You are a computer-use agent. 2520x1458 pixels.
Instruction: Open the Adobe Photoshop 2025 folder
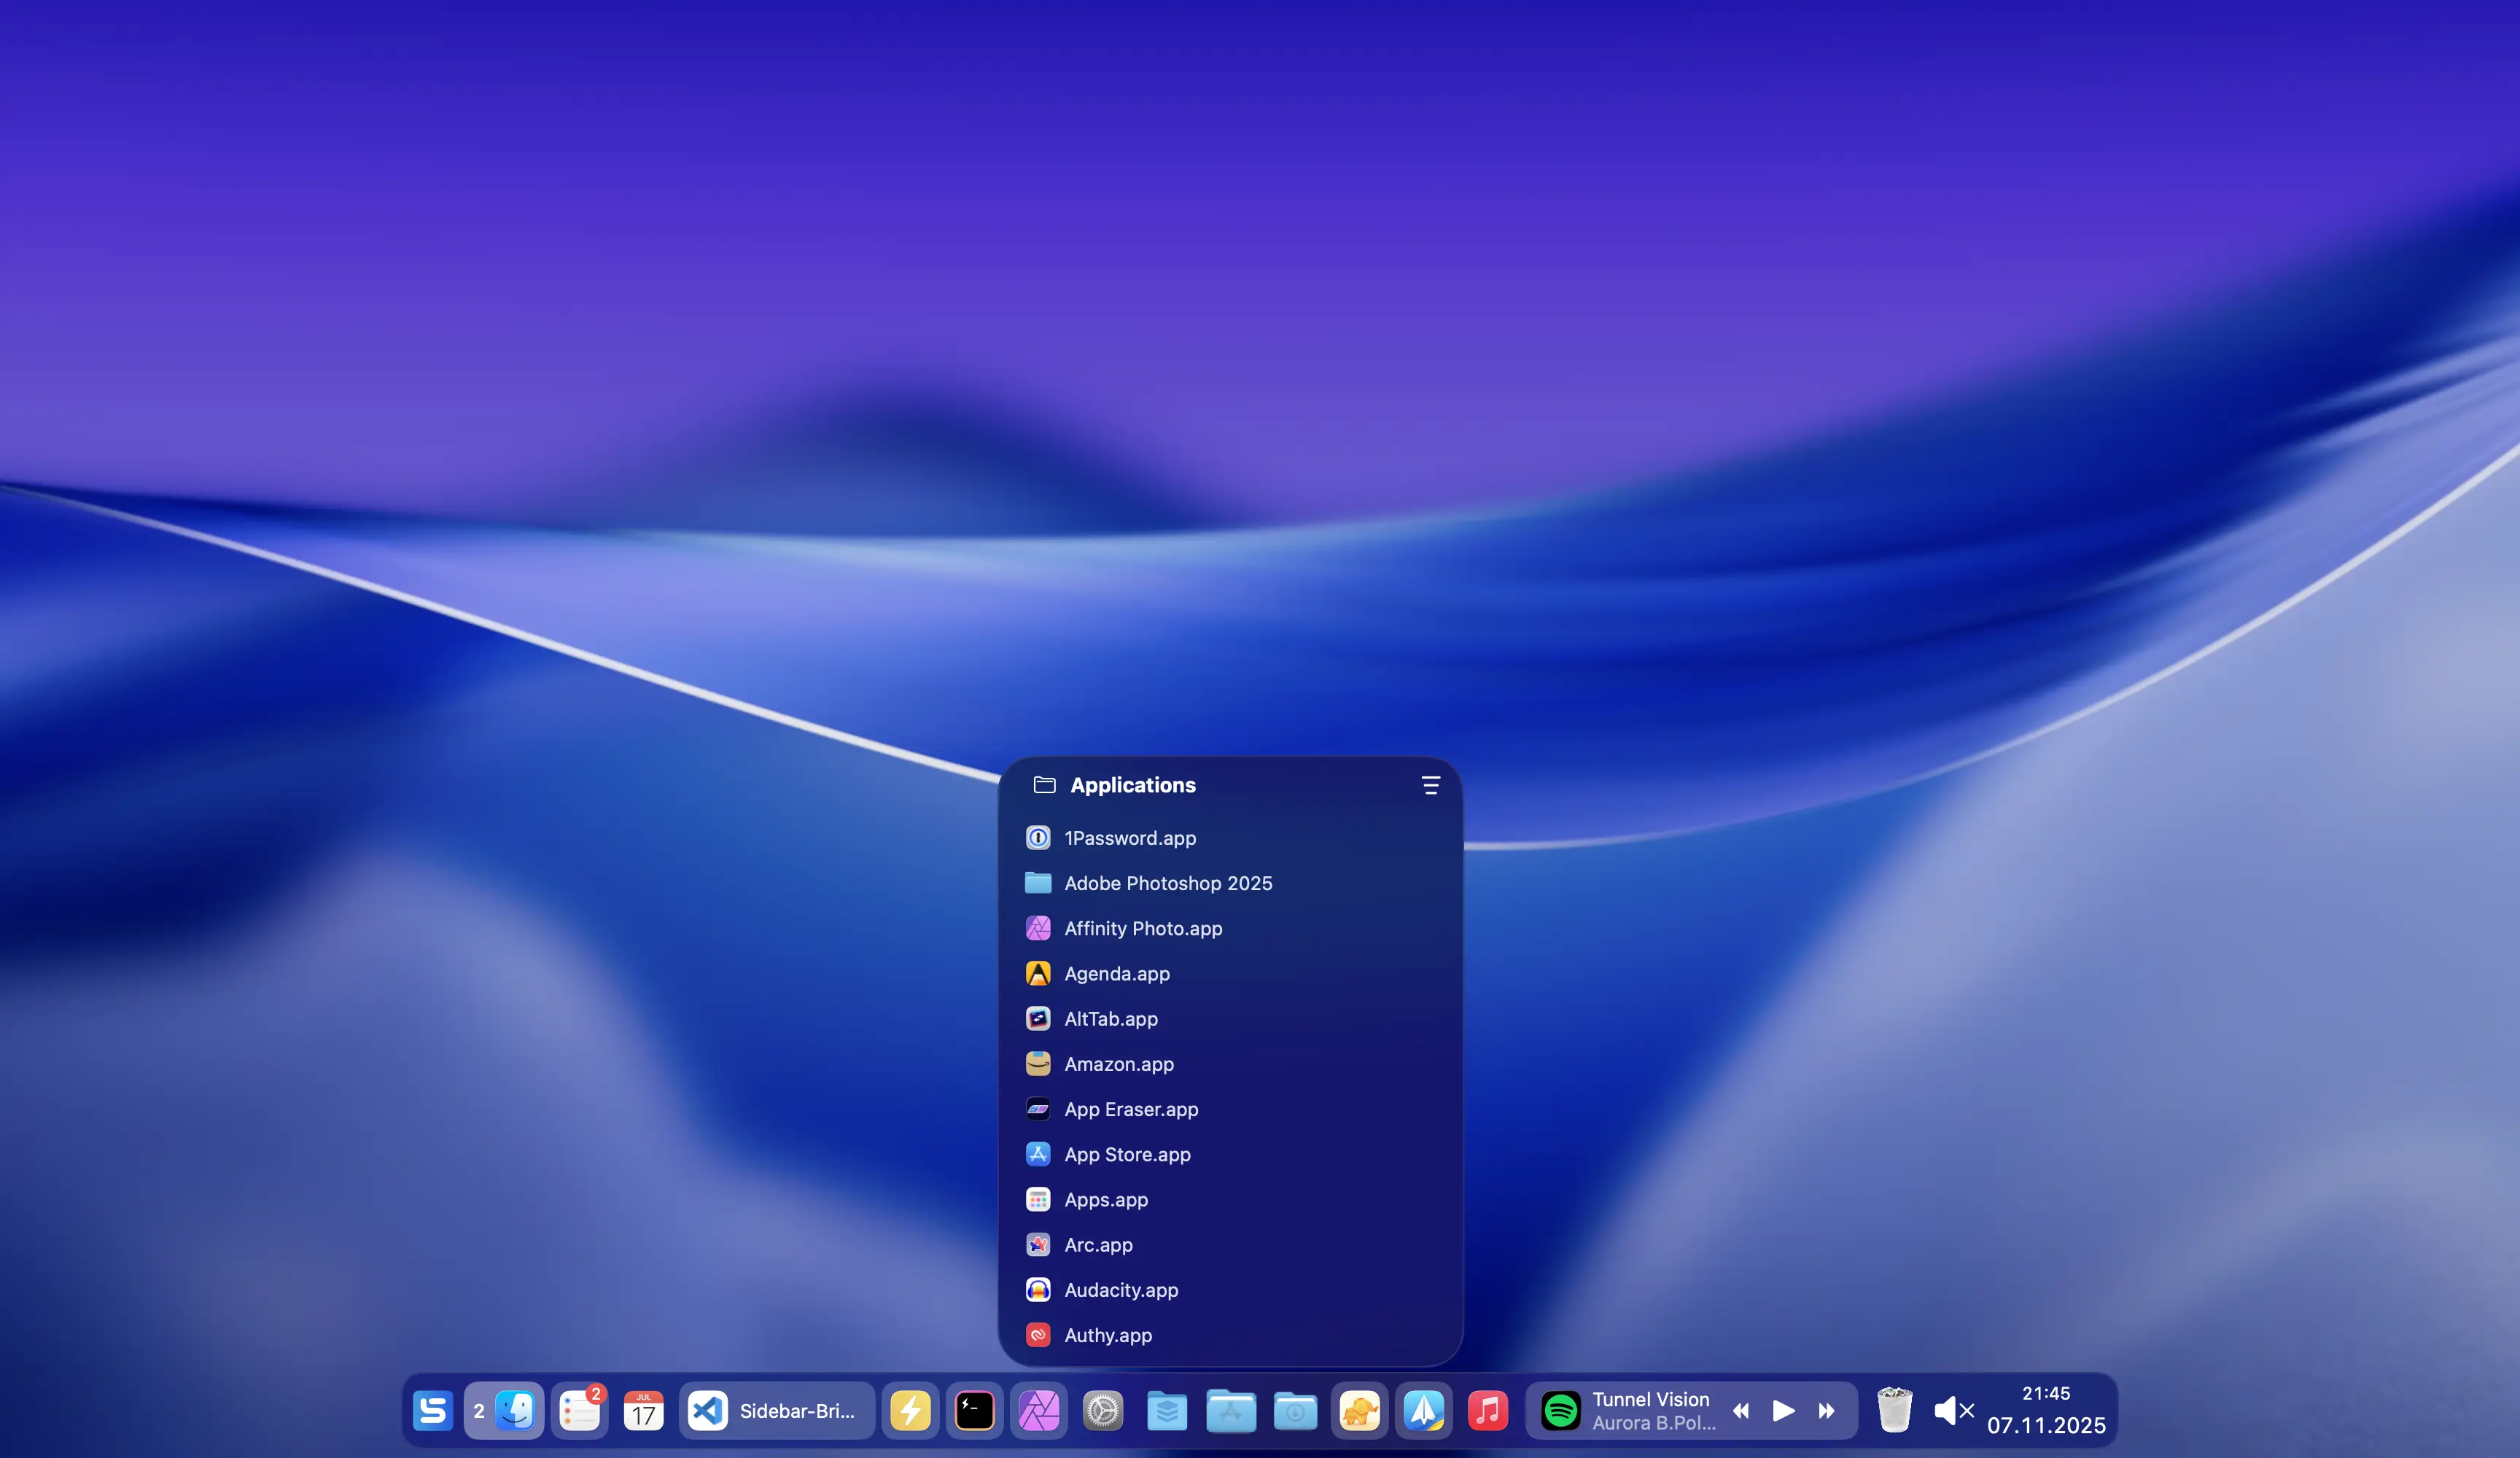(x=1168, y=883)
